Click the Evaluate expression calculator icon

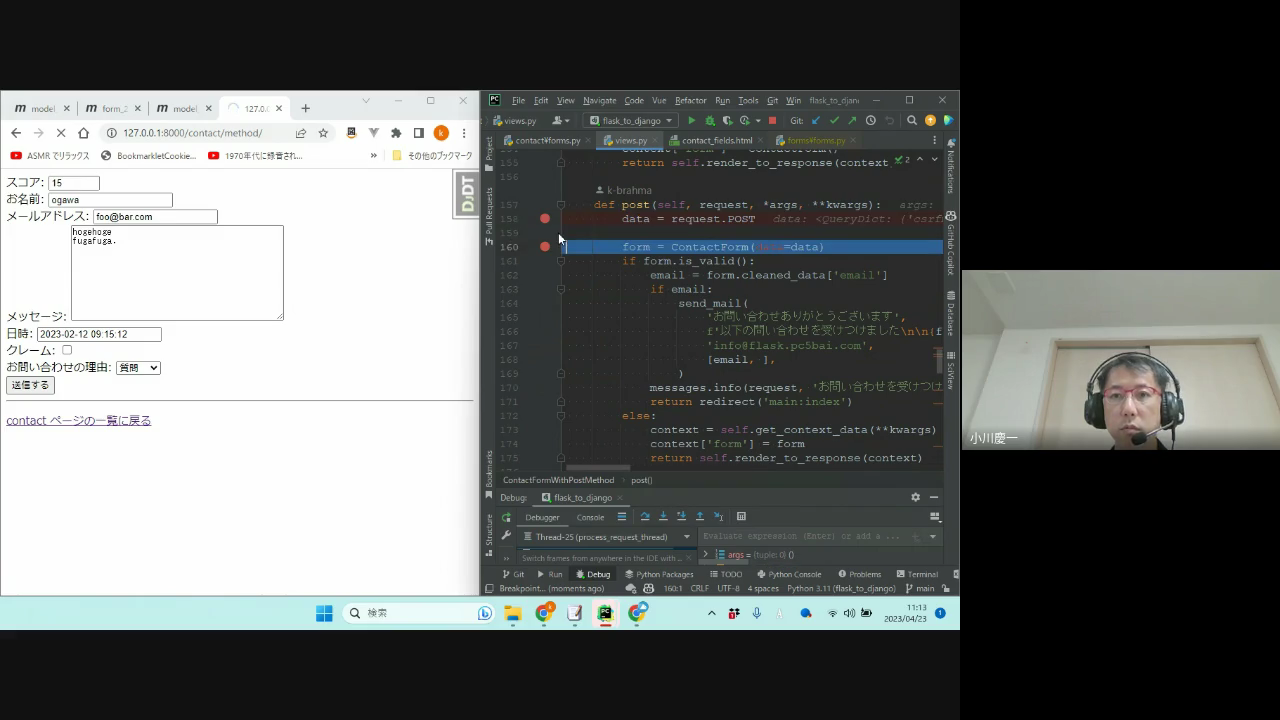pyautogui.click(x=741, y=517)
